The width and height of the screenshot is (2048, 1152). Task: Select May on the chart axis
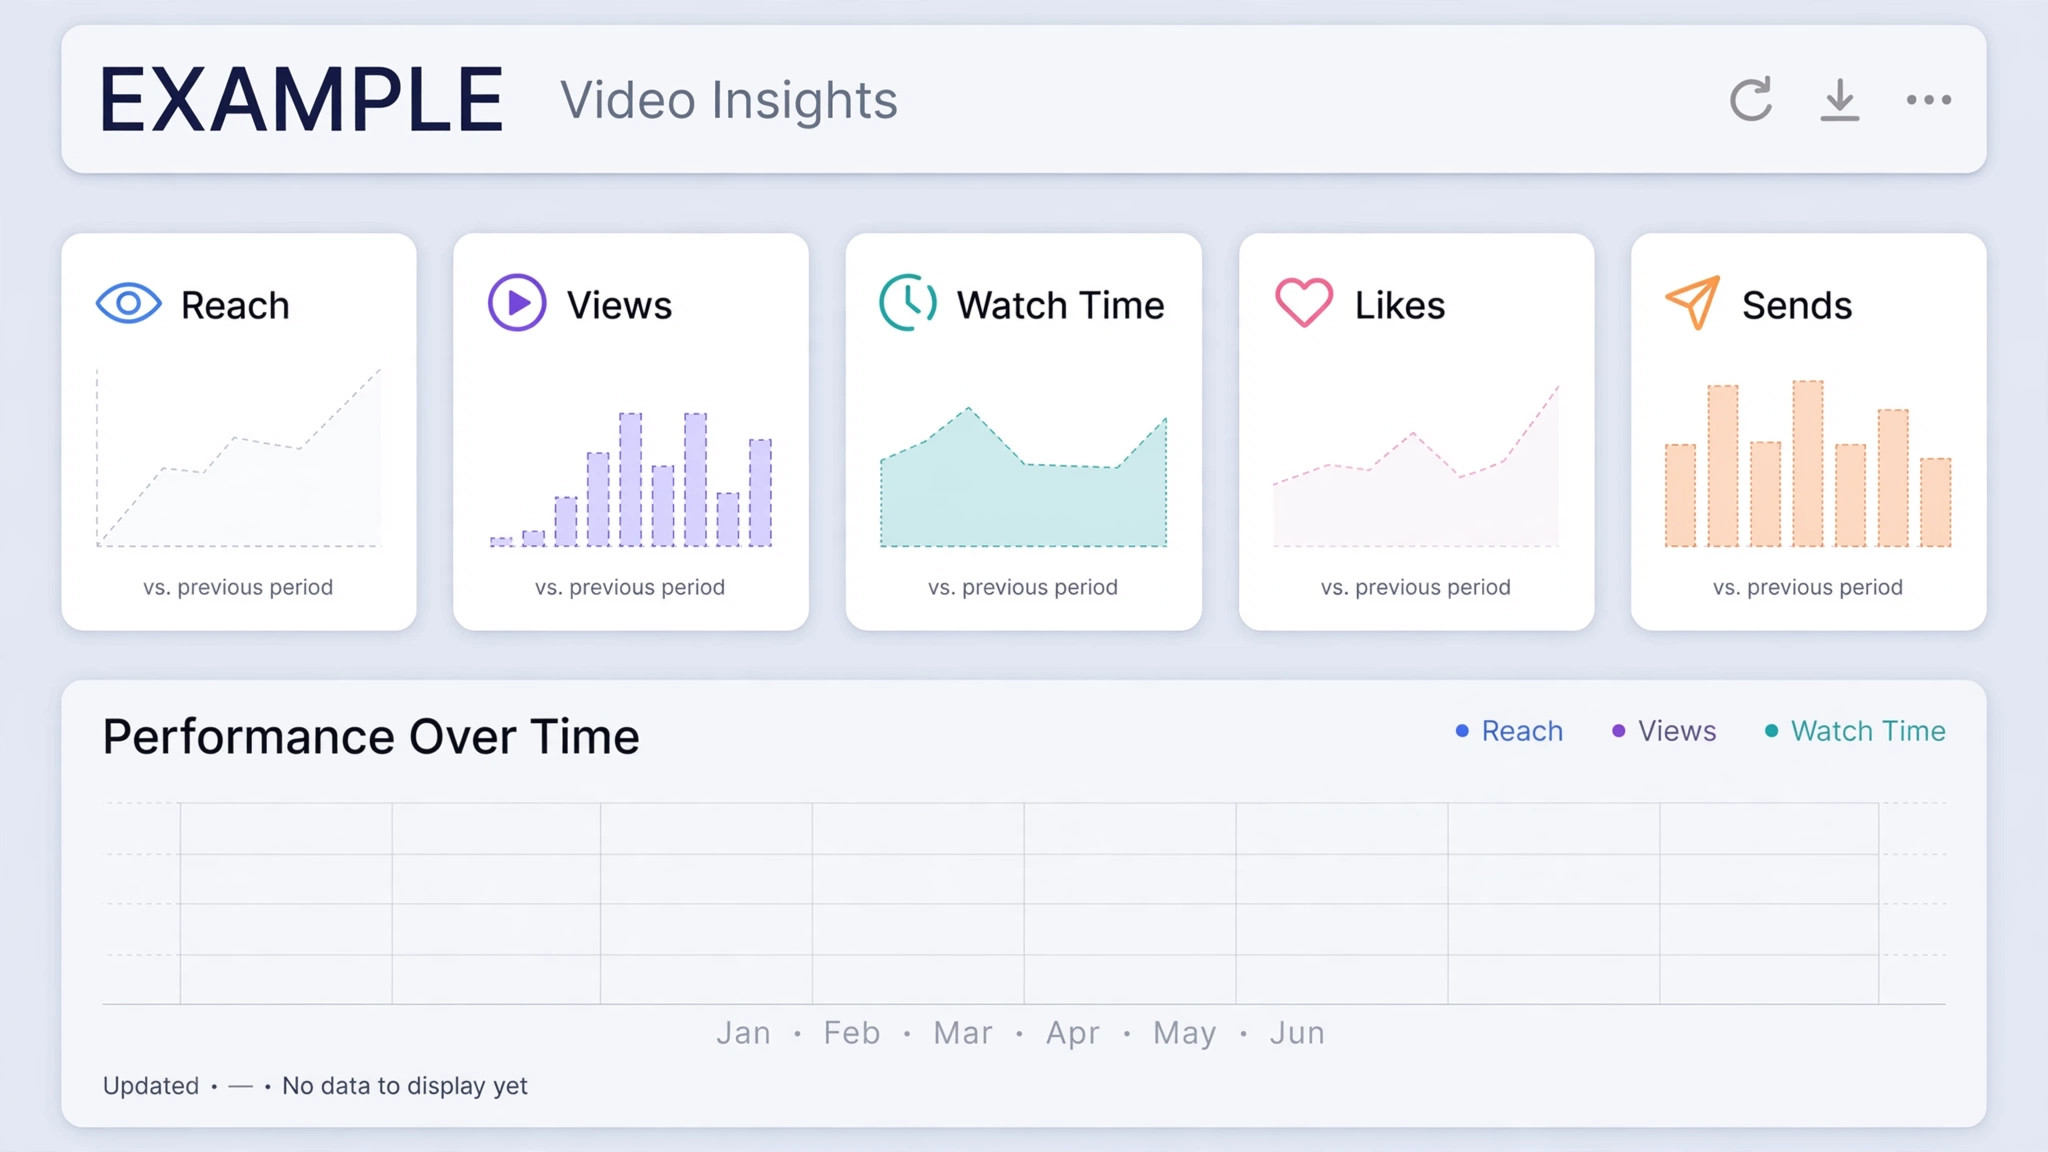tap(1185, 1032)
